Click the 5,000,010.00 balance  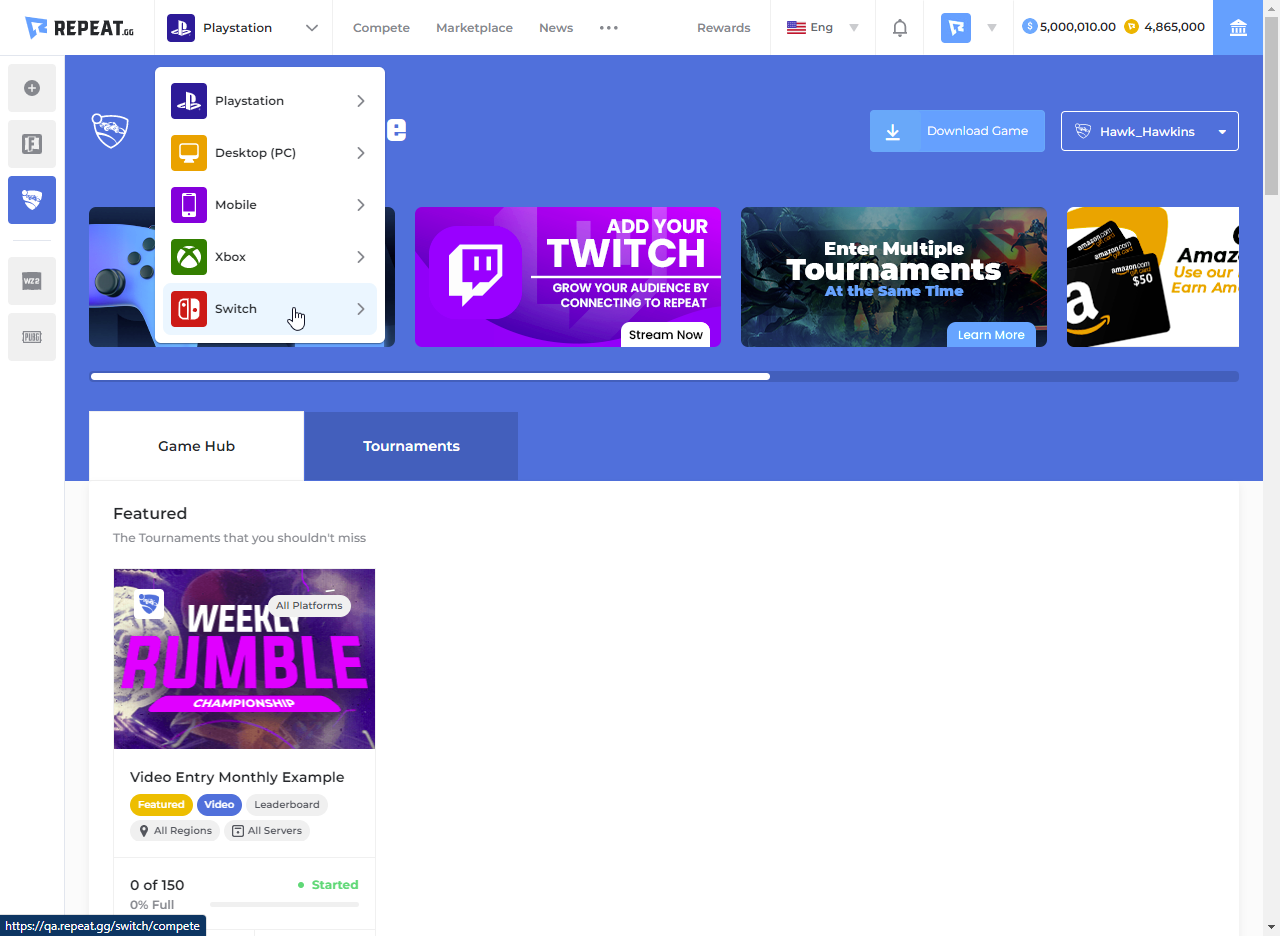1078,27
